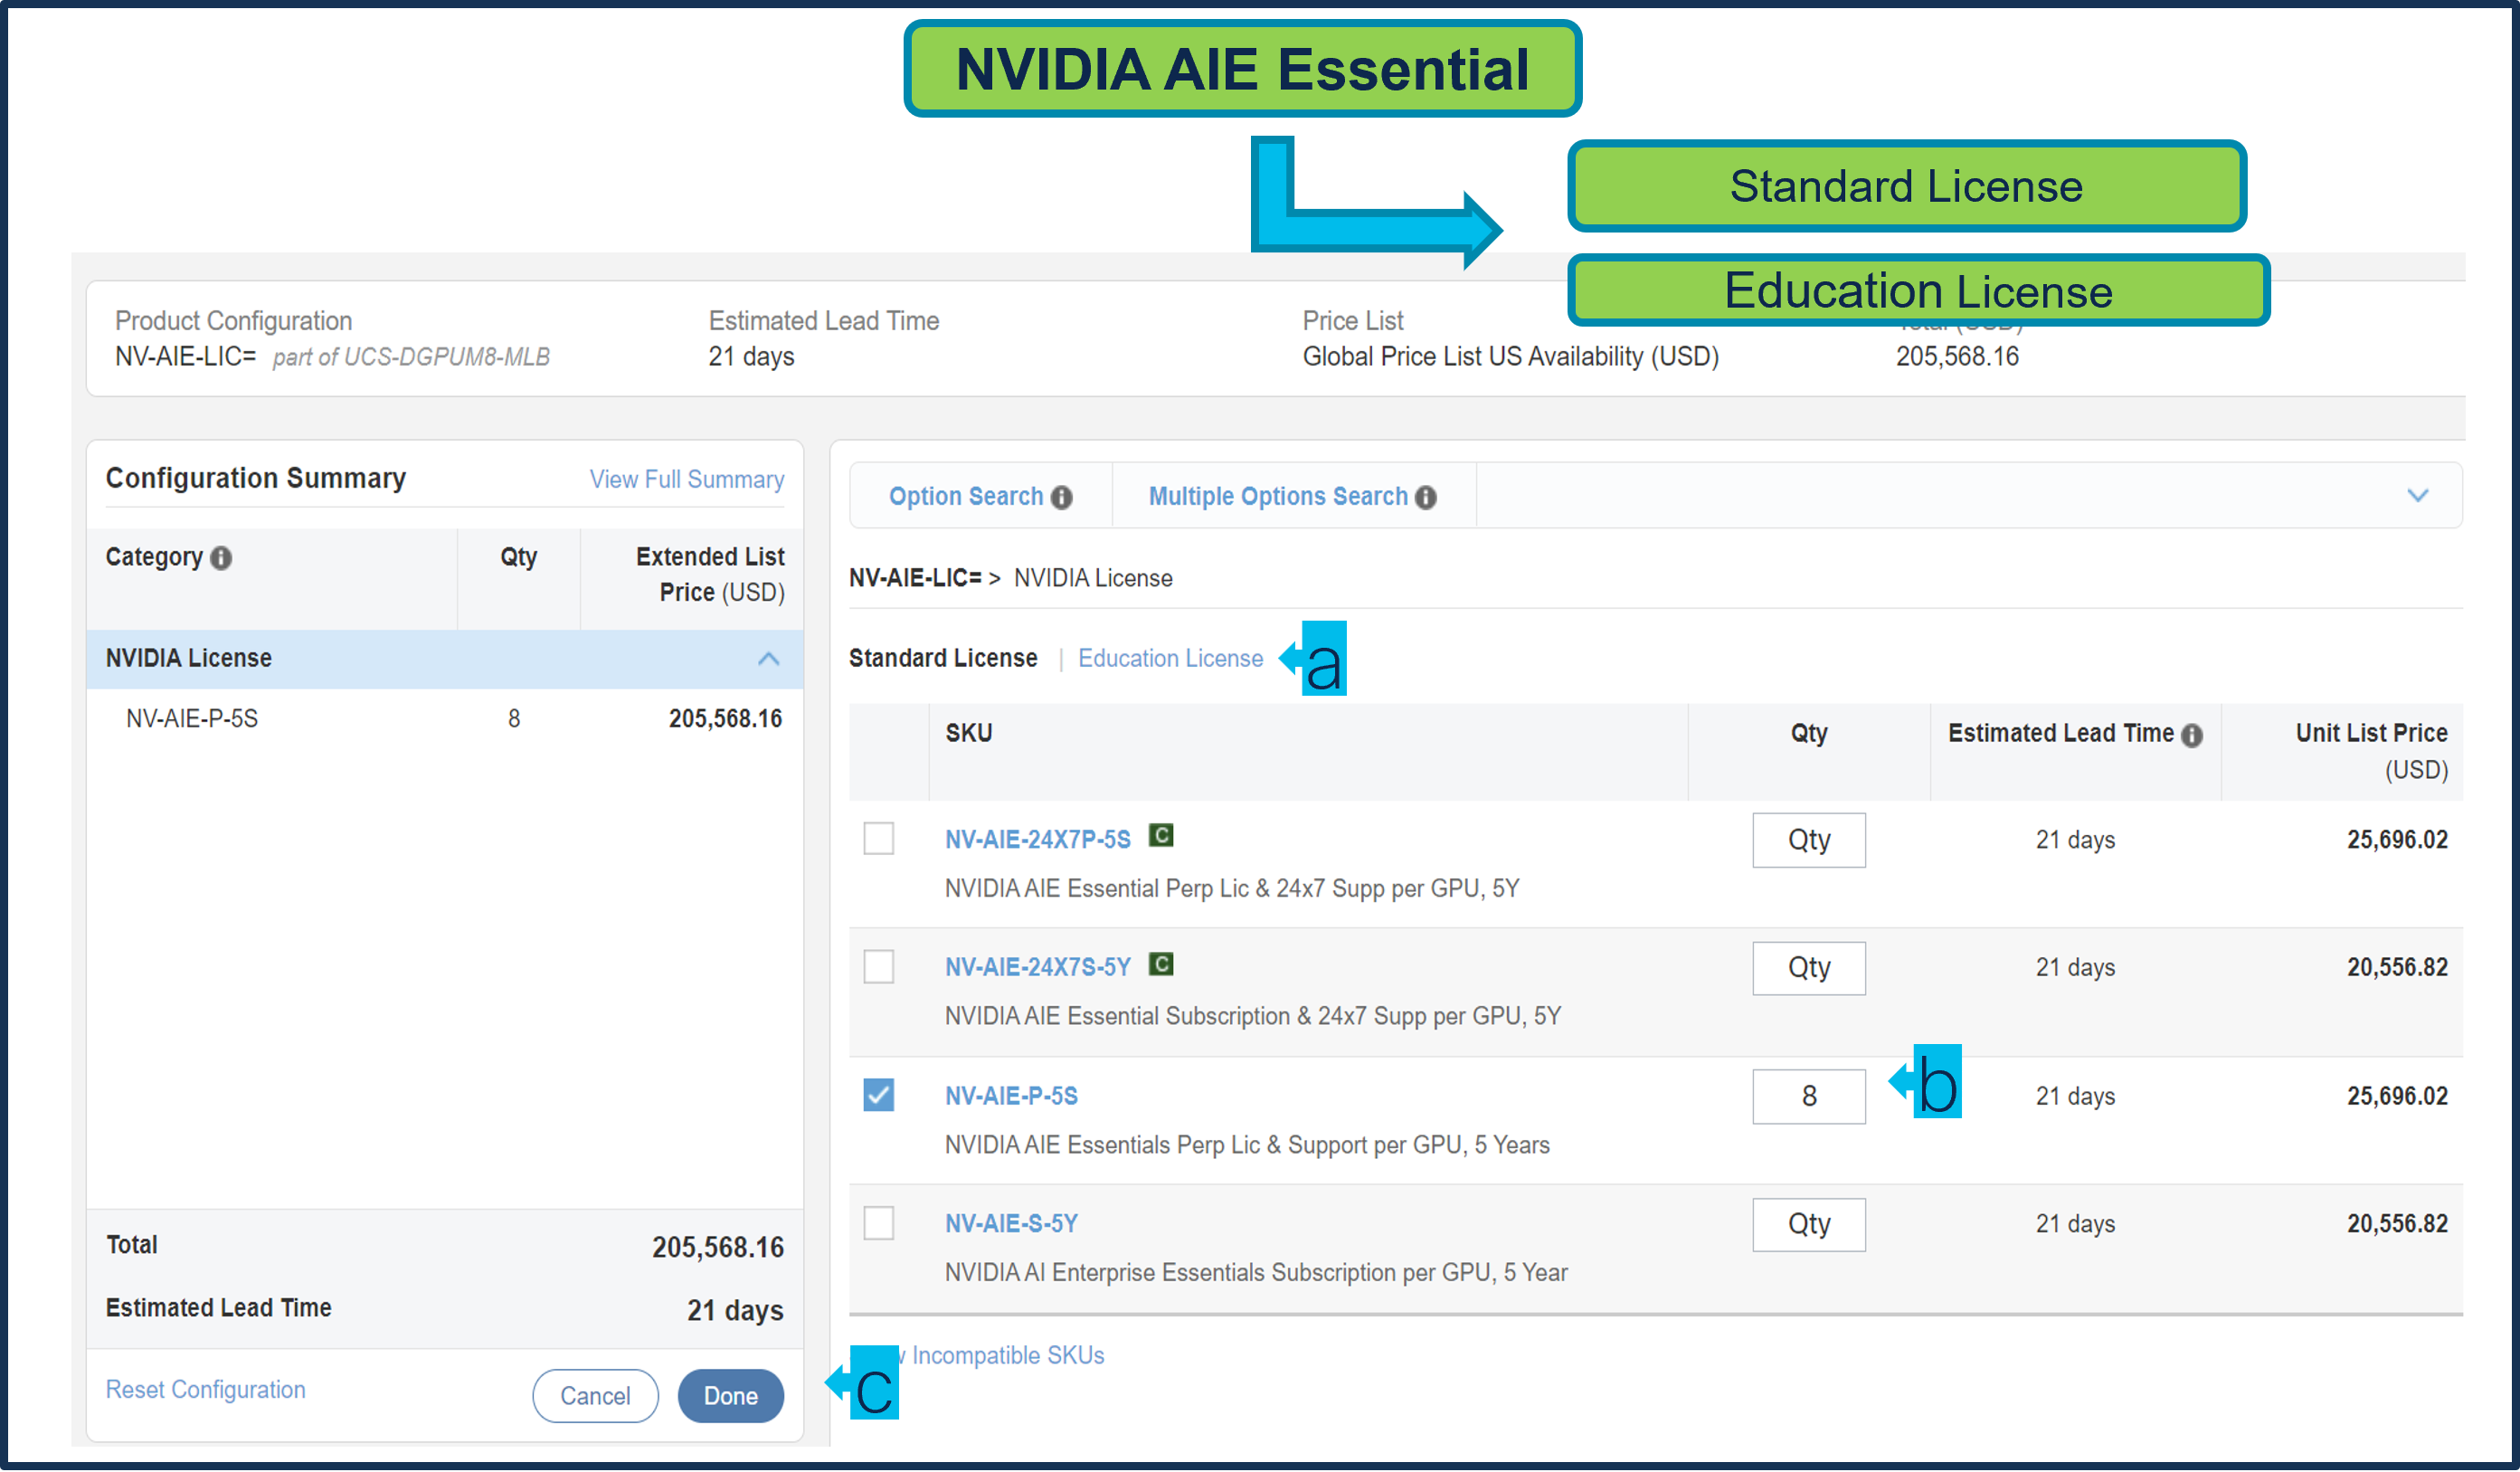The image size is (2520, 1472).
Task: Click the Category info icon
Action: [221, 558]
